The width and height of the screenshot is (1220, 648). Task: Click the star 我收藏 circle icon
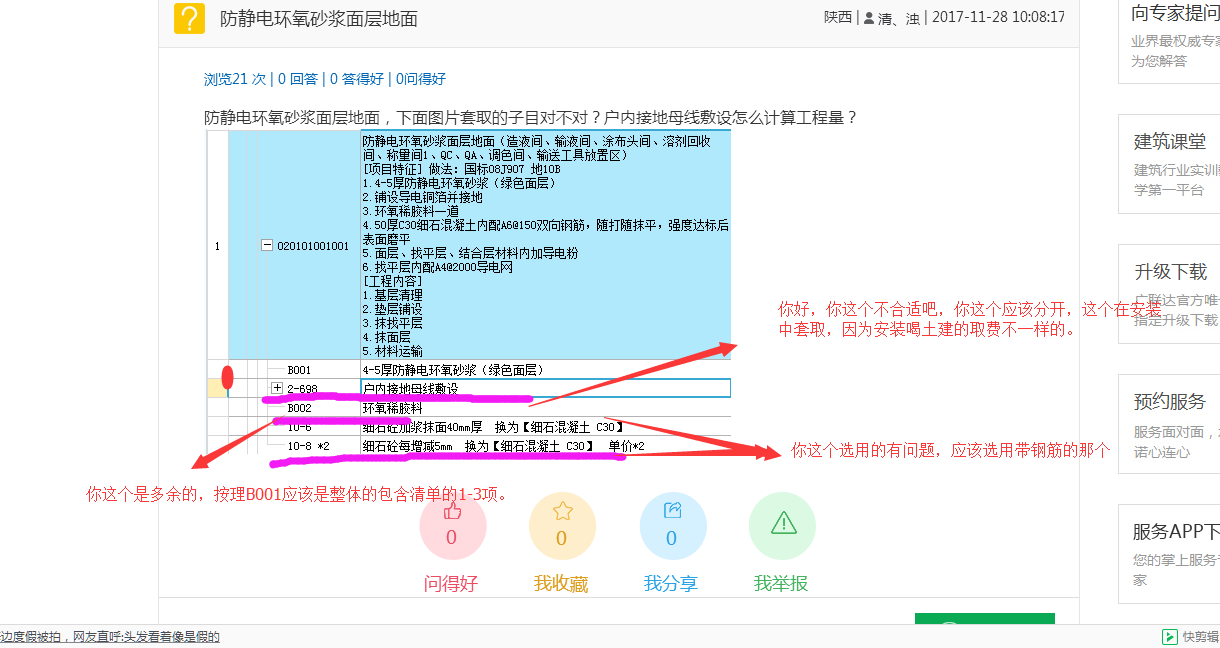click(562, 527)
